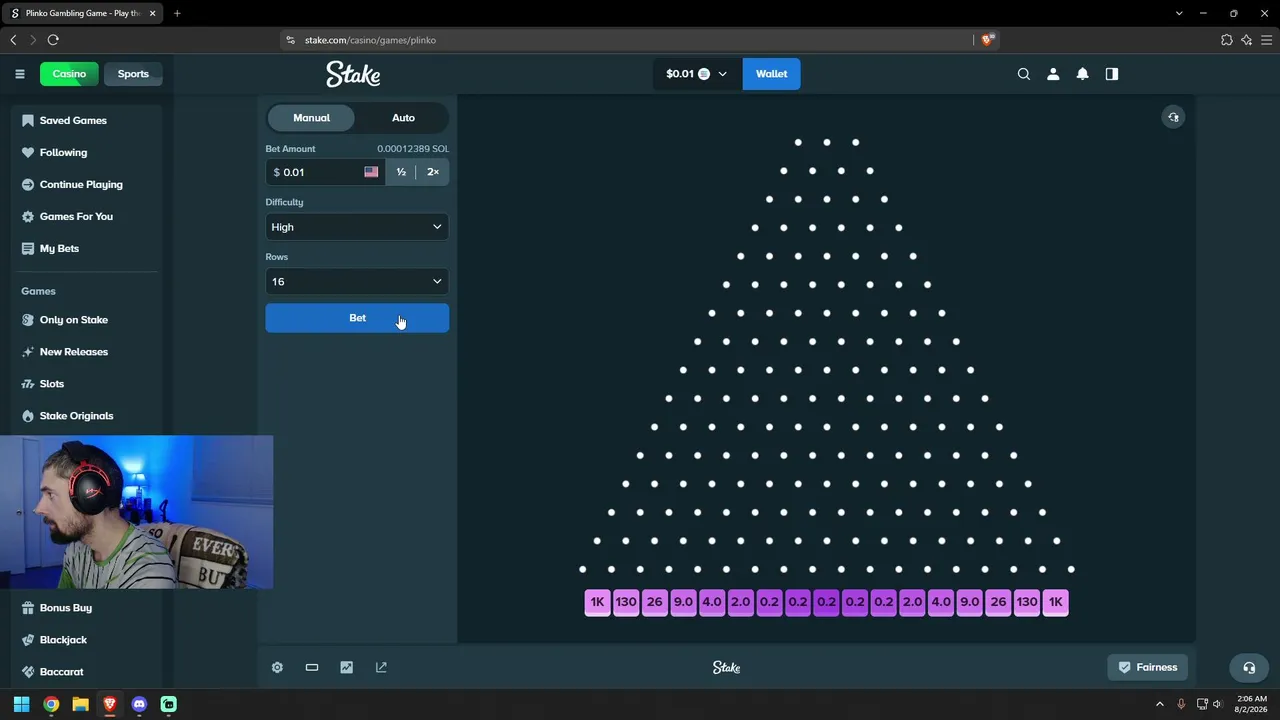The width and height of the screenshot is (1280, 720).
Task: Open Games For You in the sidebar
Action: 76,216
